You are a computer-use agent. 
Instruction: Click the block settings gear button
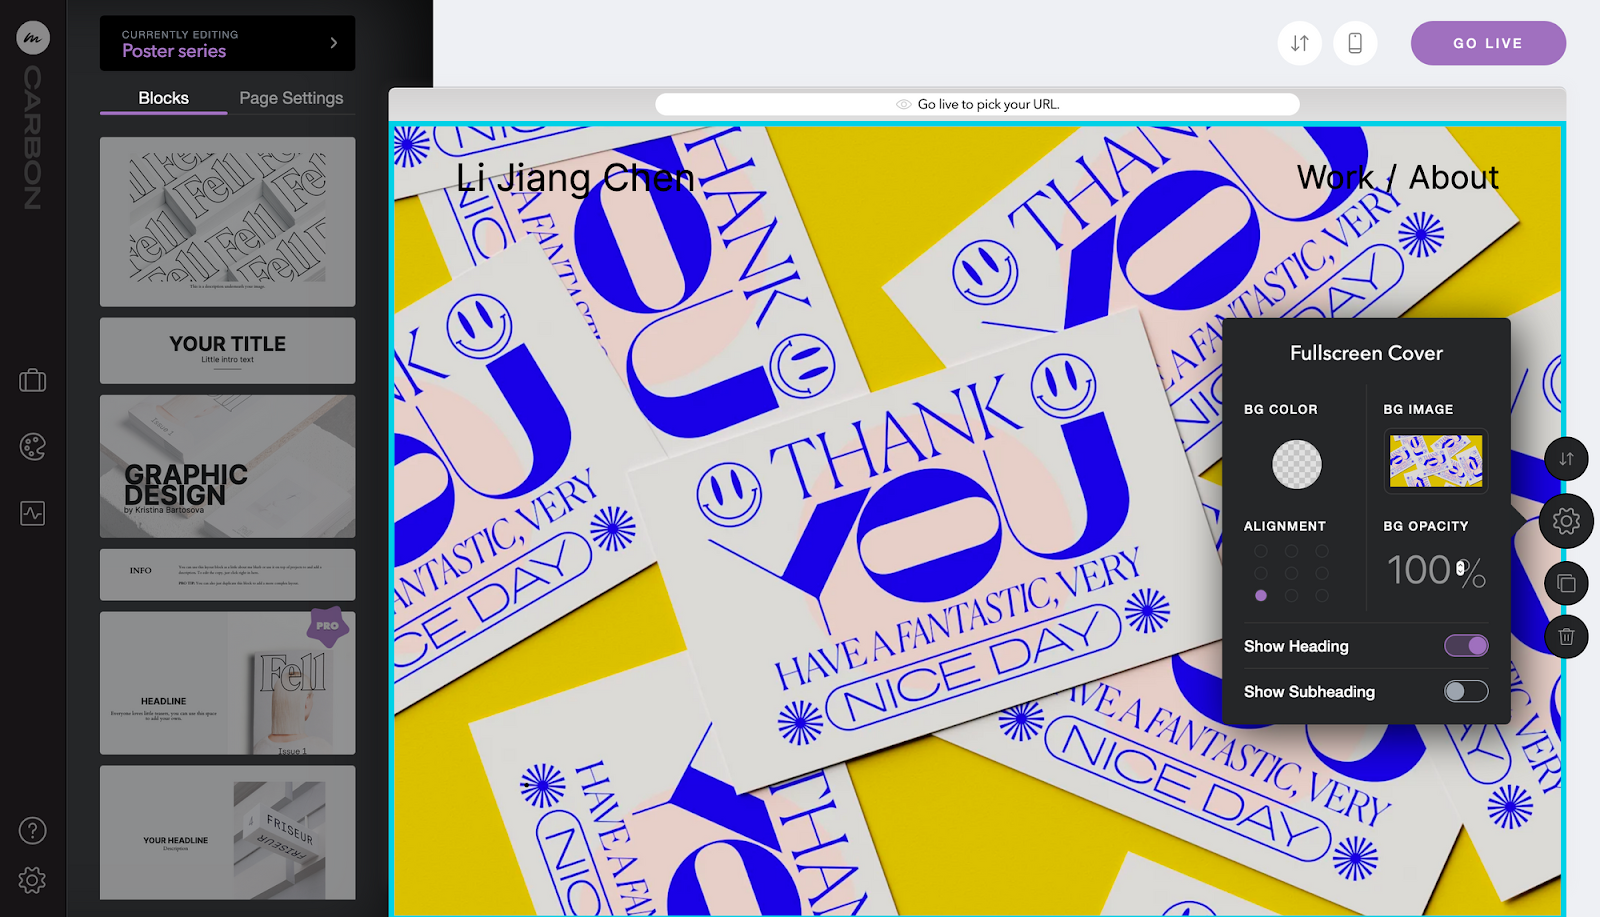click(x=1566, y=521)
